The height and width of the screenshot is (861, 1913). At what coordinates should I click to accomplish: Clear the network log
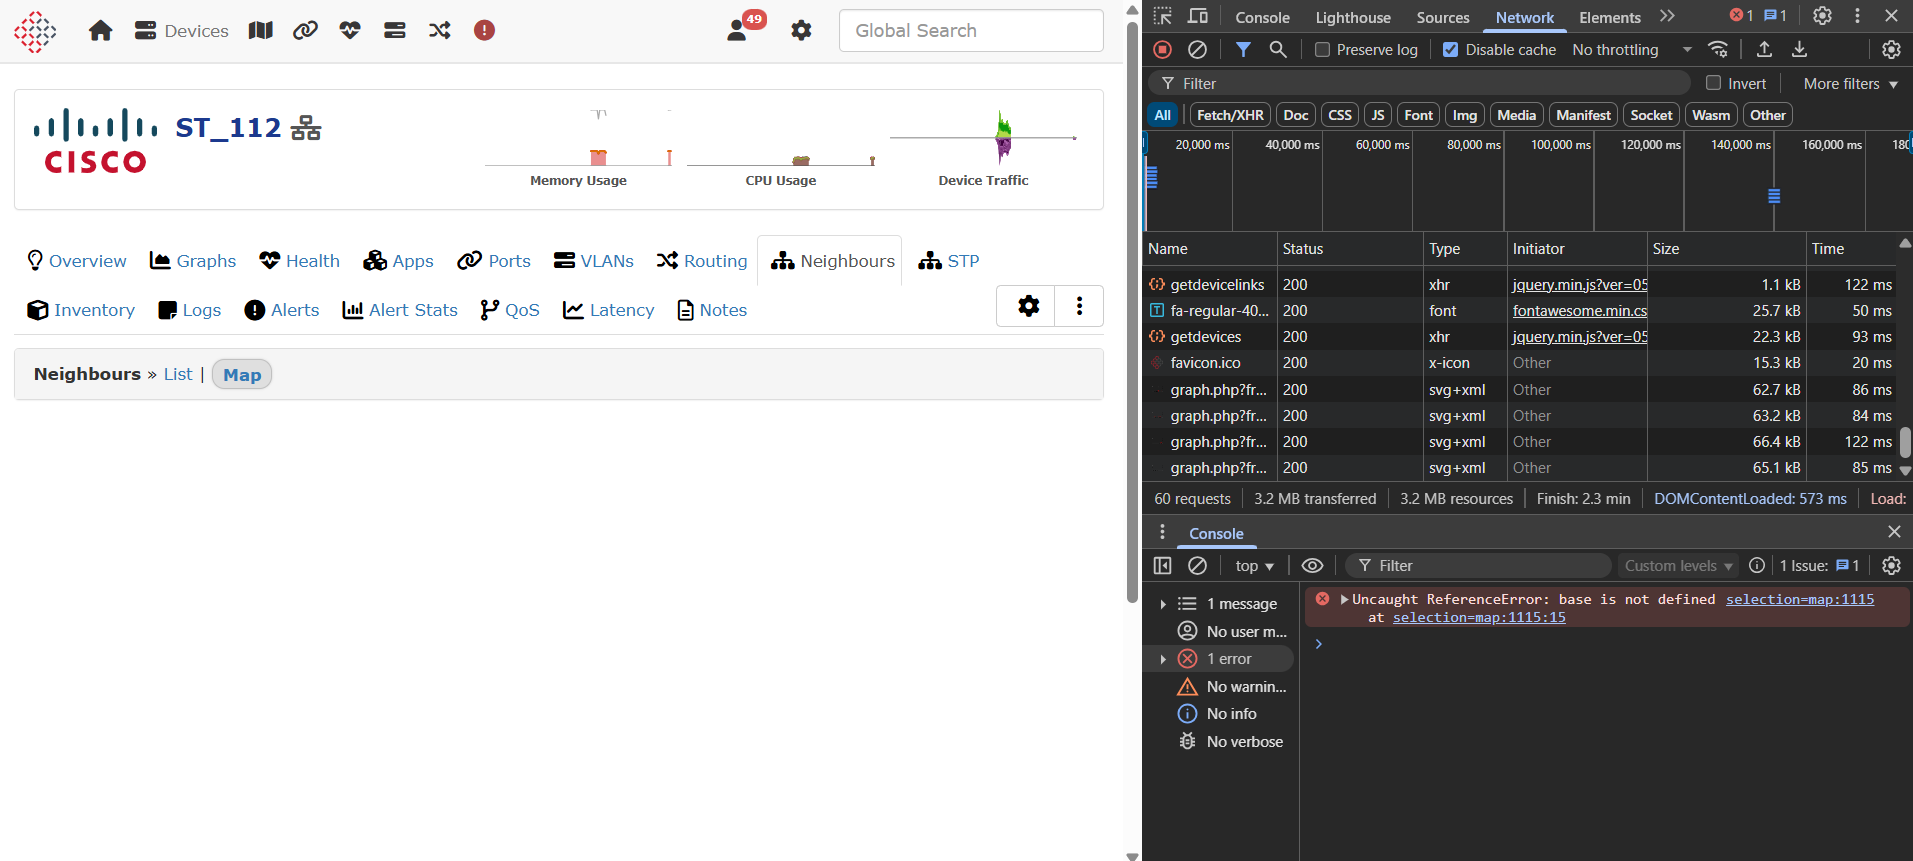pos(1197,49)
